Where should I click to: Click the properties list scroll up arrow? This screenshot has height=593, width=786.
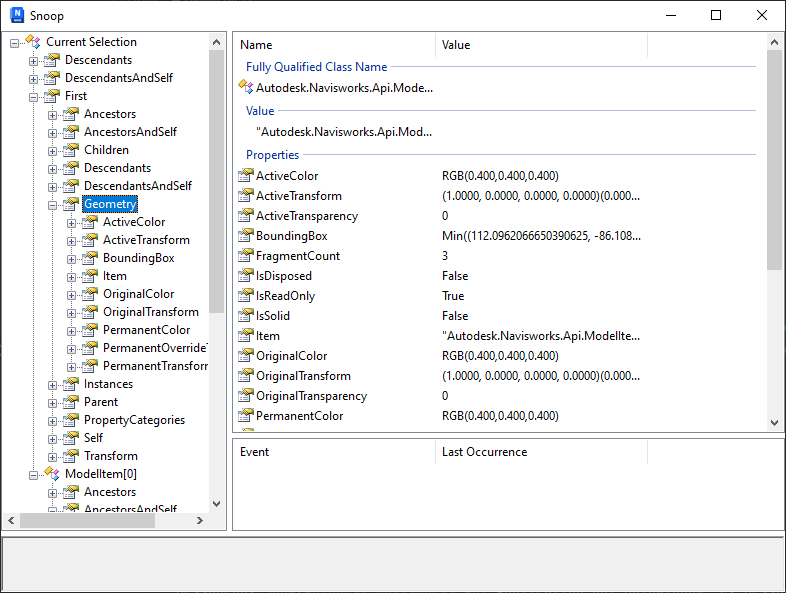tap(774, 42)
